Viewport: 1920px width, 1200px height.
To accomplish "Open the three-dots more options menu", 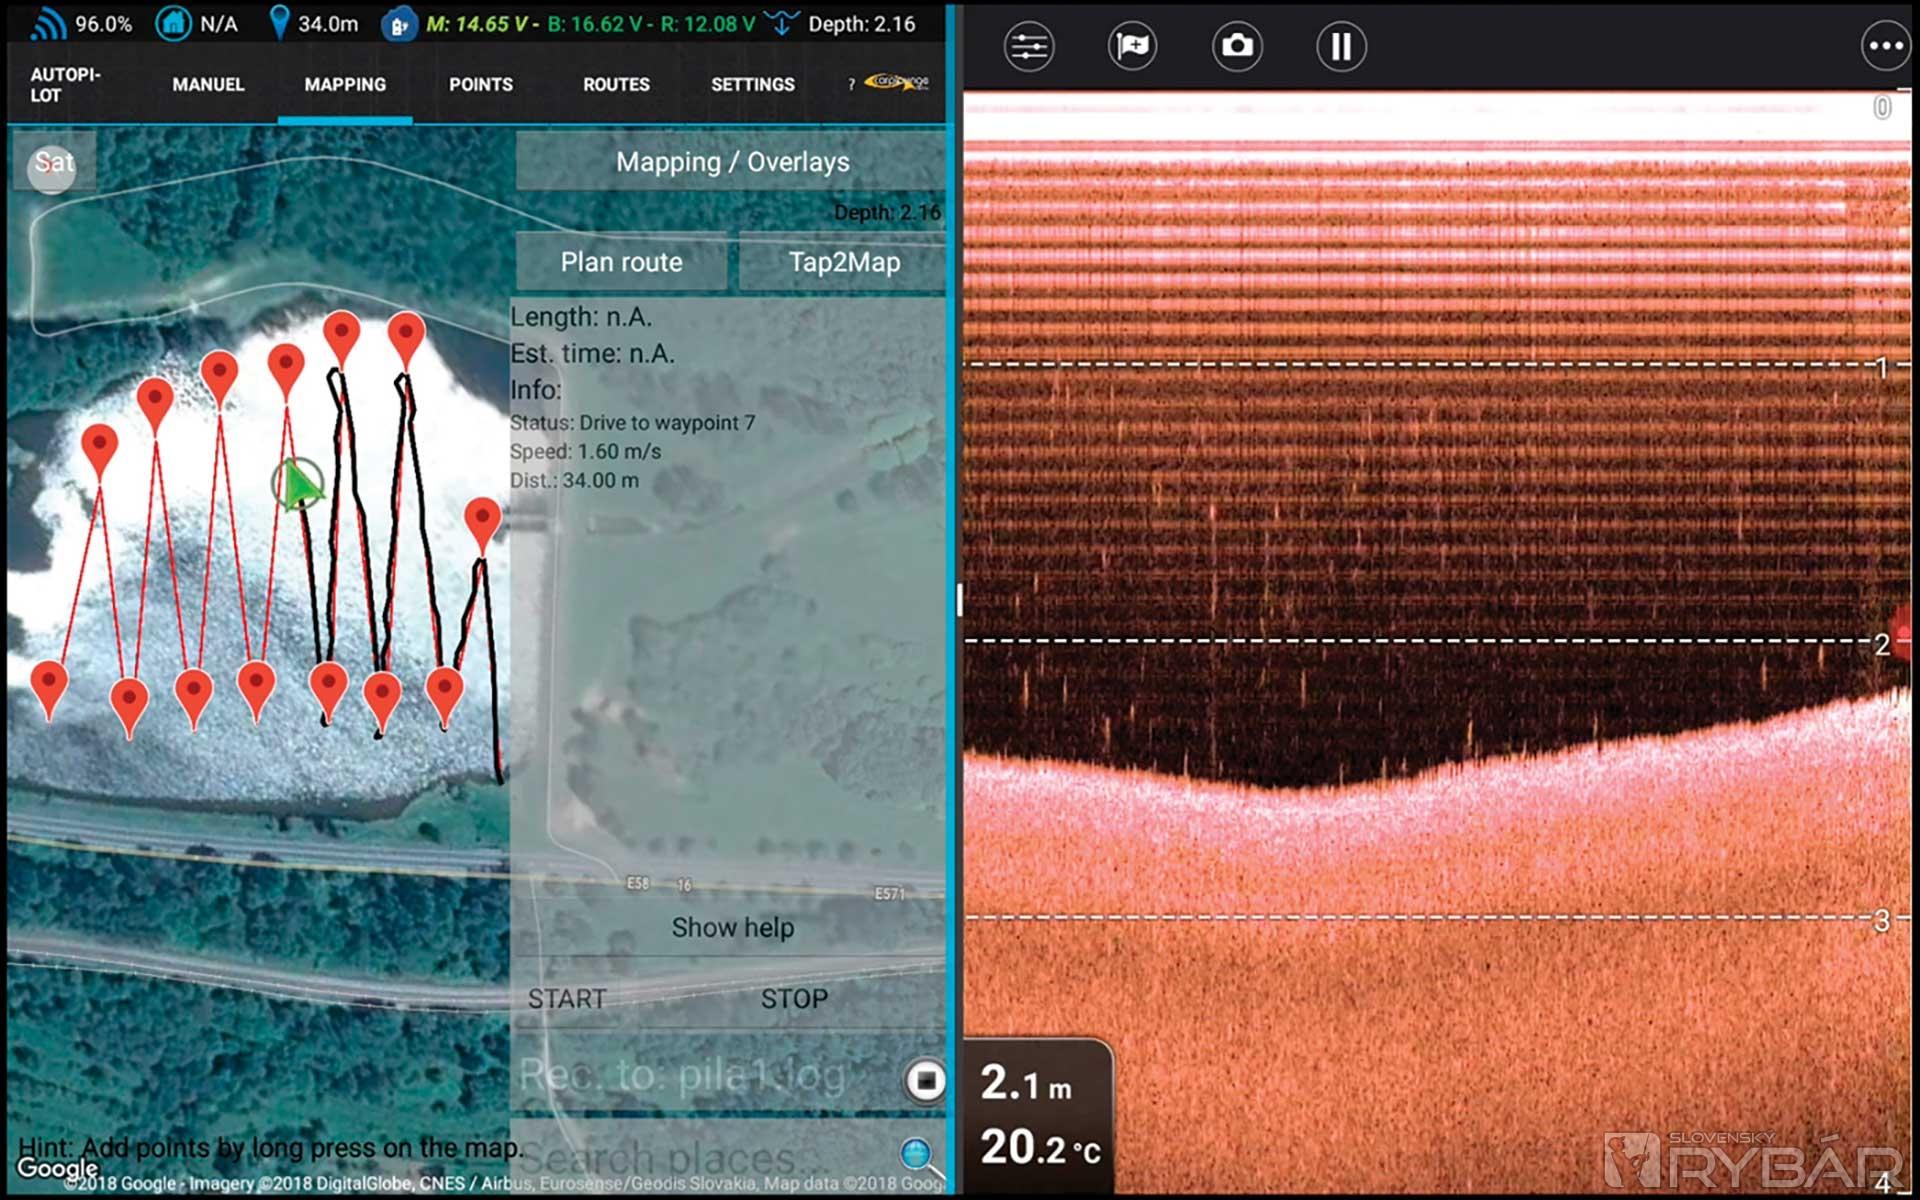I will pos(1885,46).
